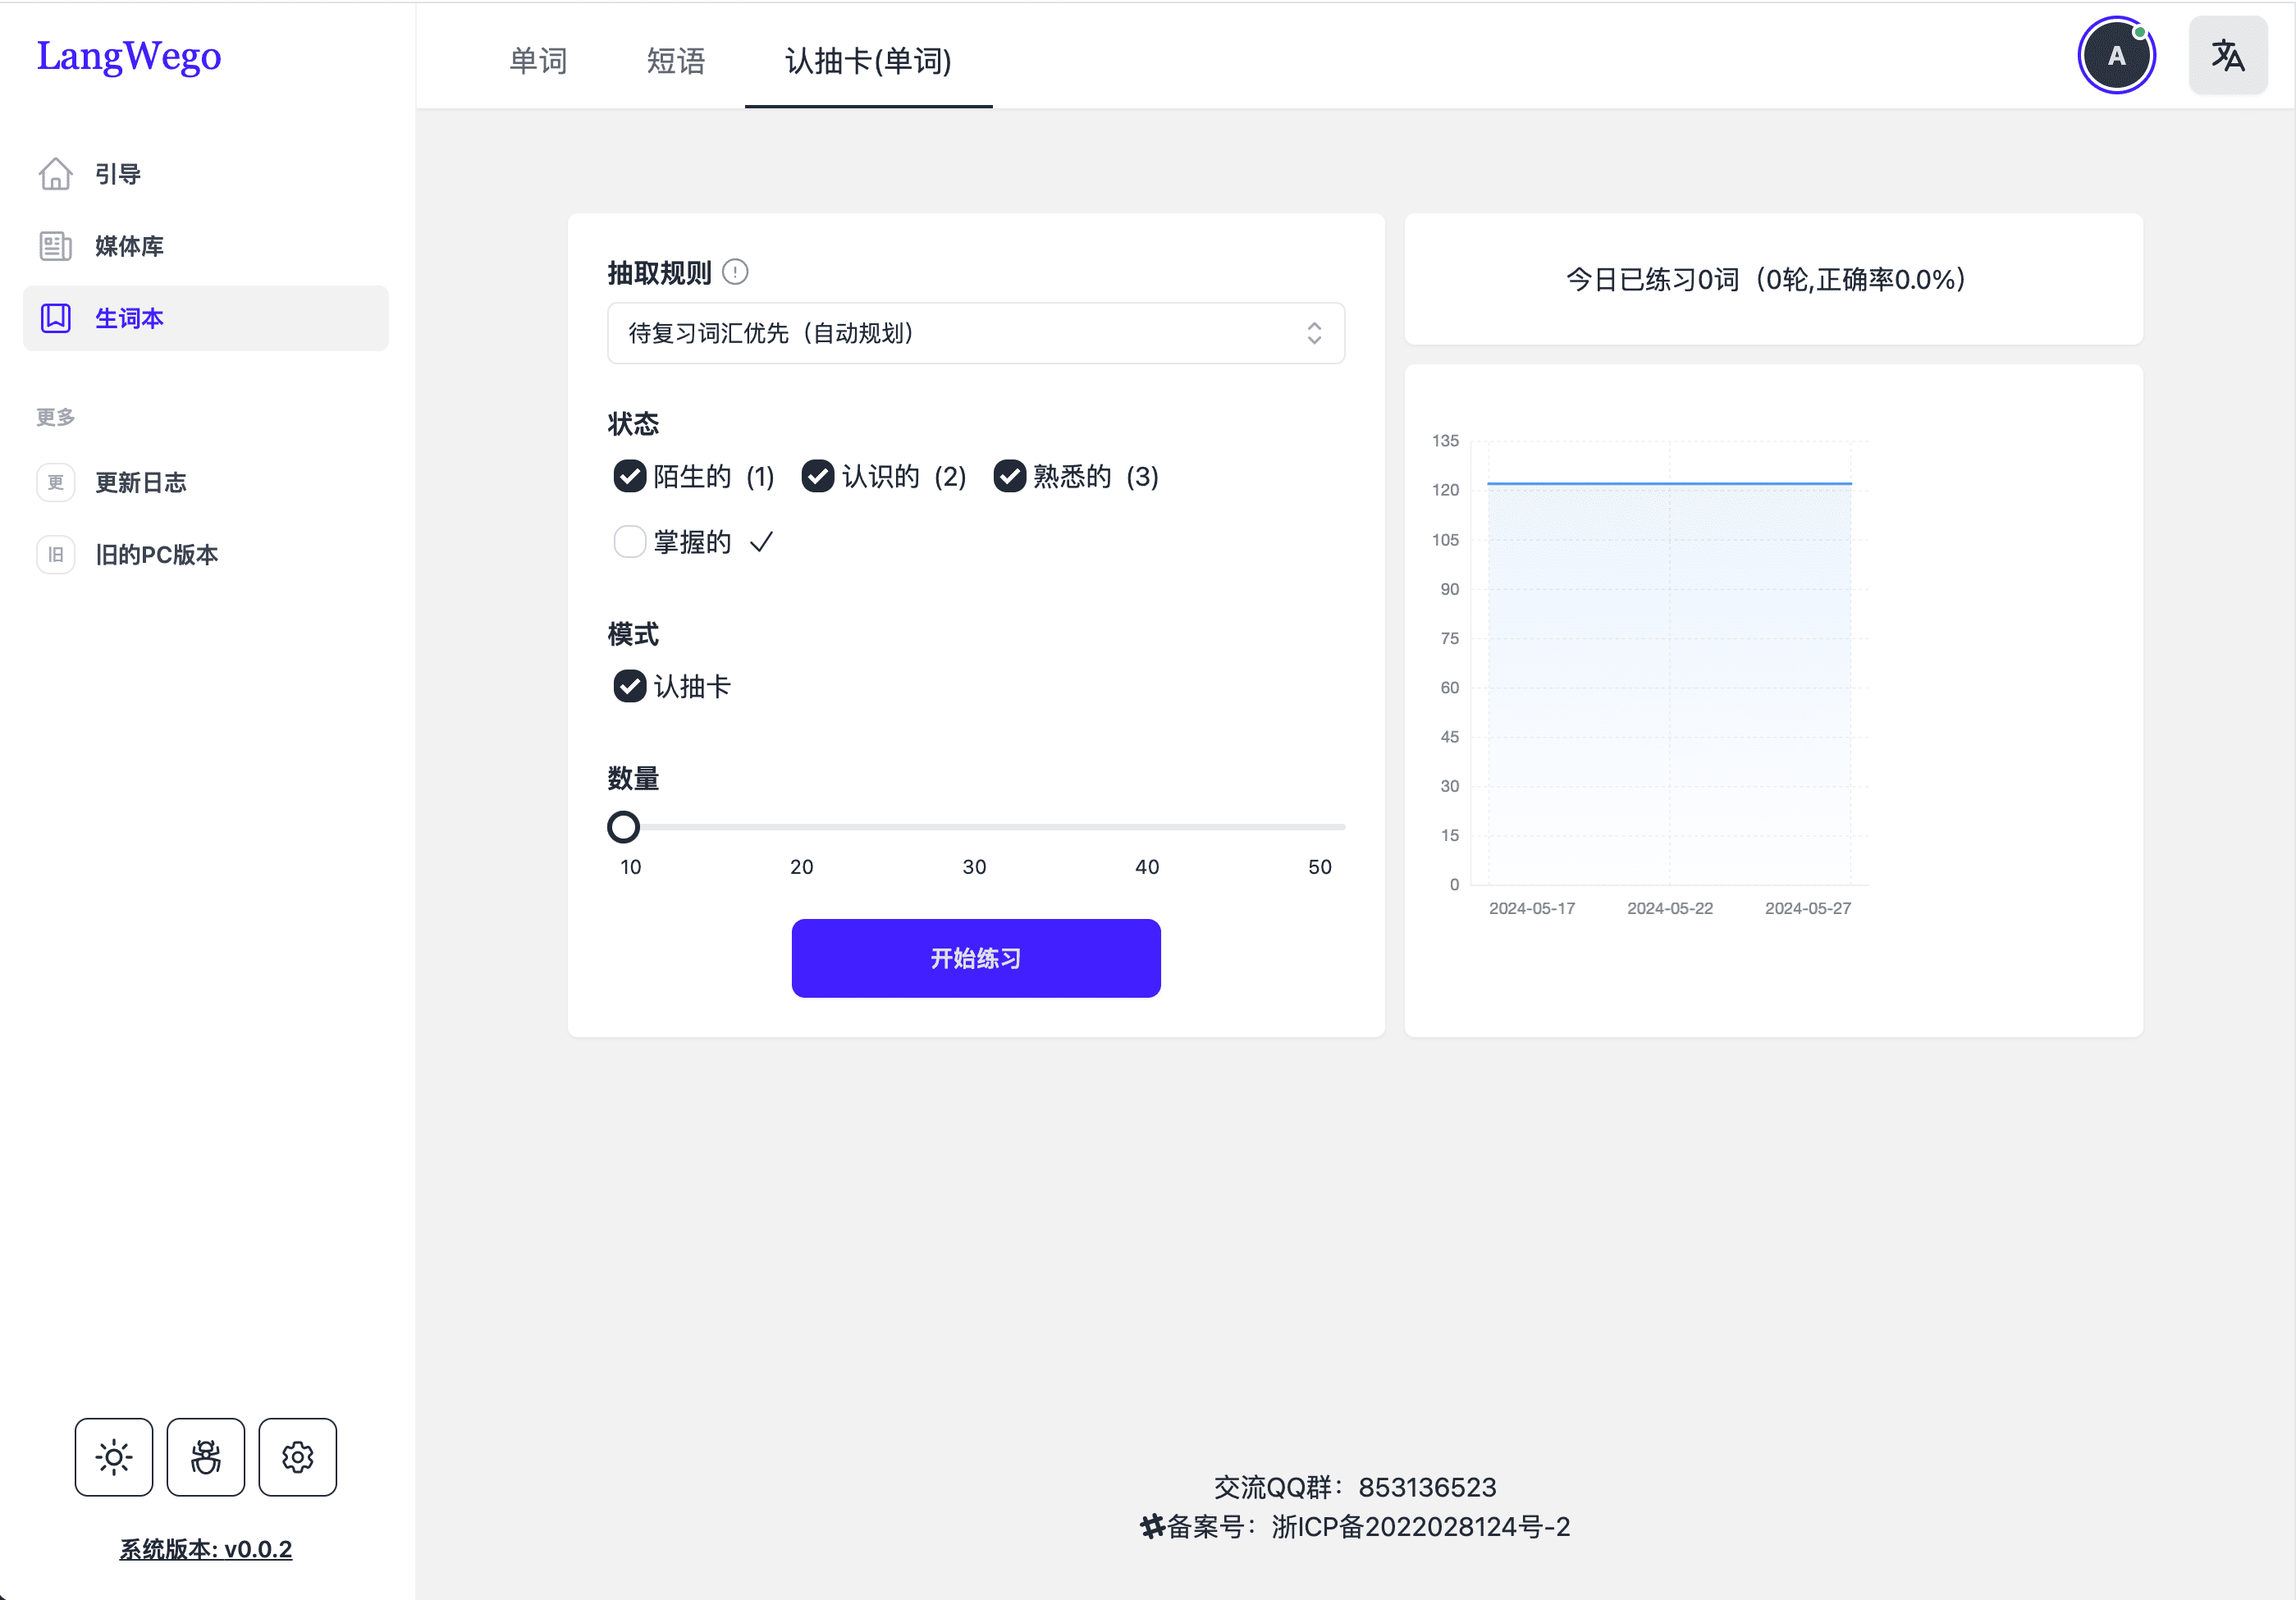Toggle light theme sun icon

coord(114,1457)
